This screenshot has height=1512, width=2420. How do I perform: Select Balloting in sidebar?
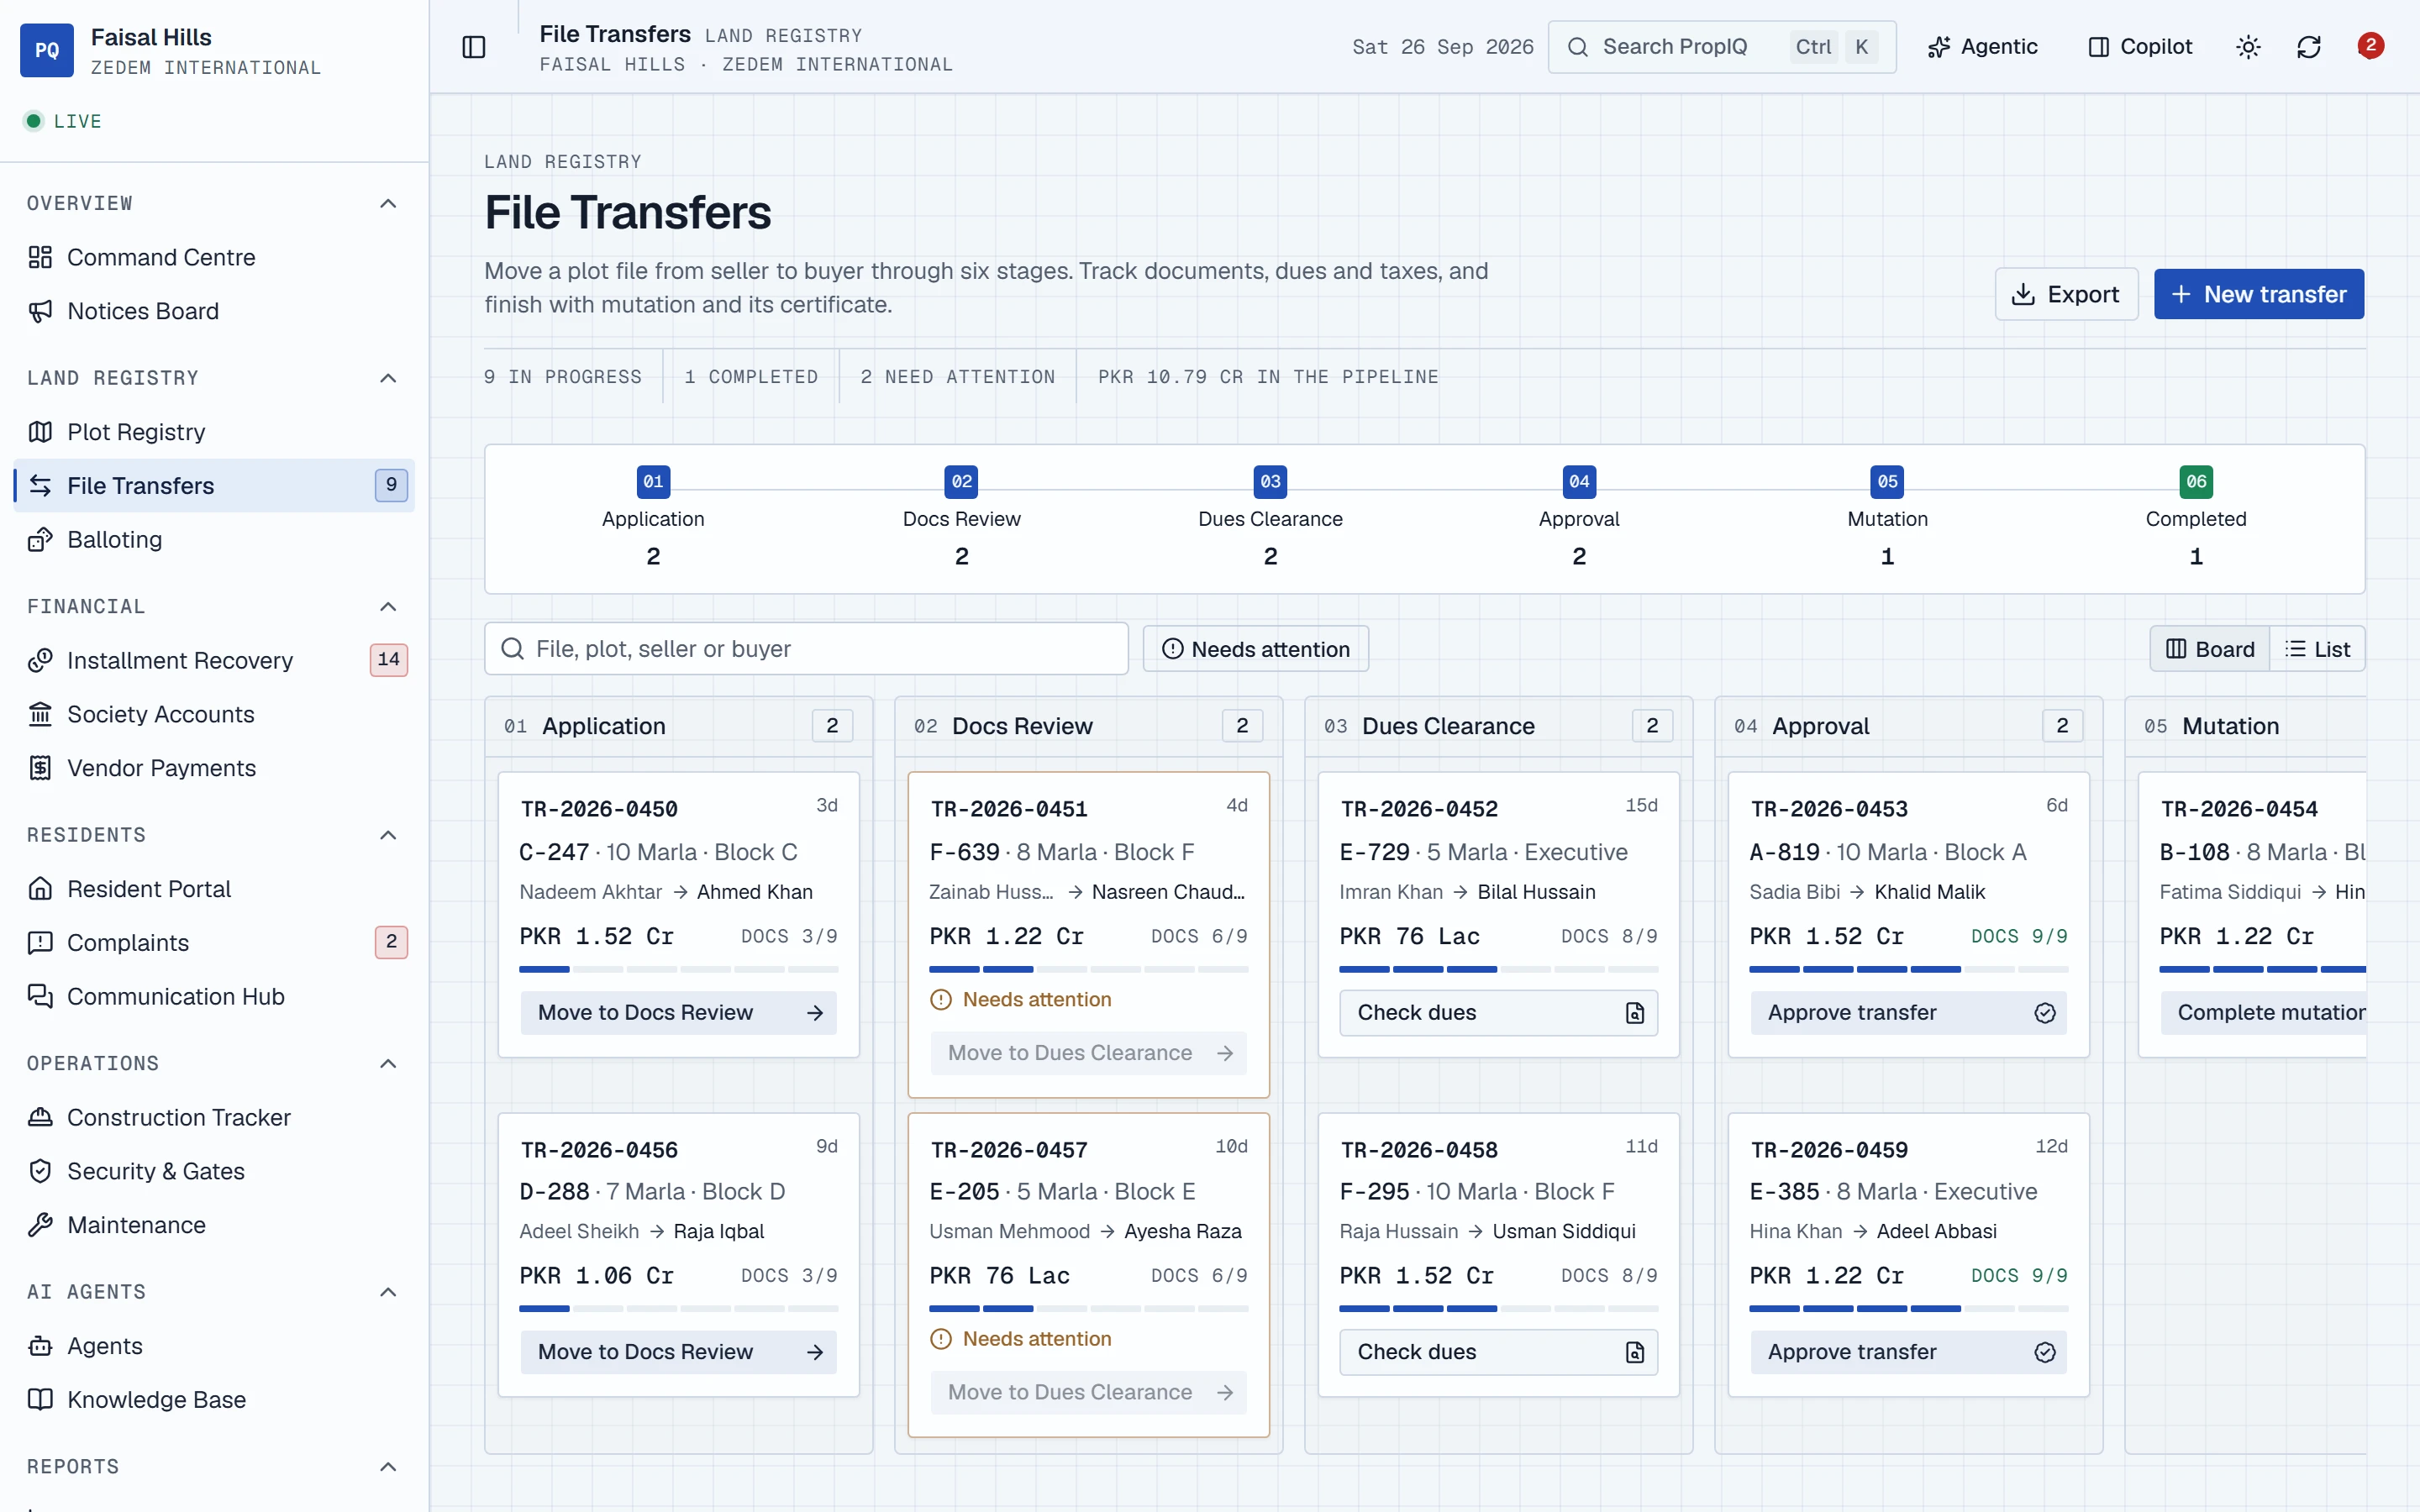click(x=214, y=539)
